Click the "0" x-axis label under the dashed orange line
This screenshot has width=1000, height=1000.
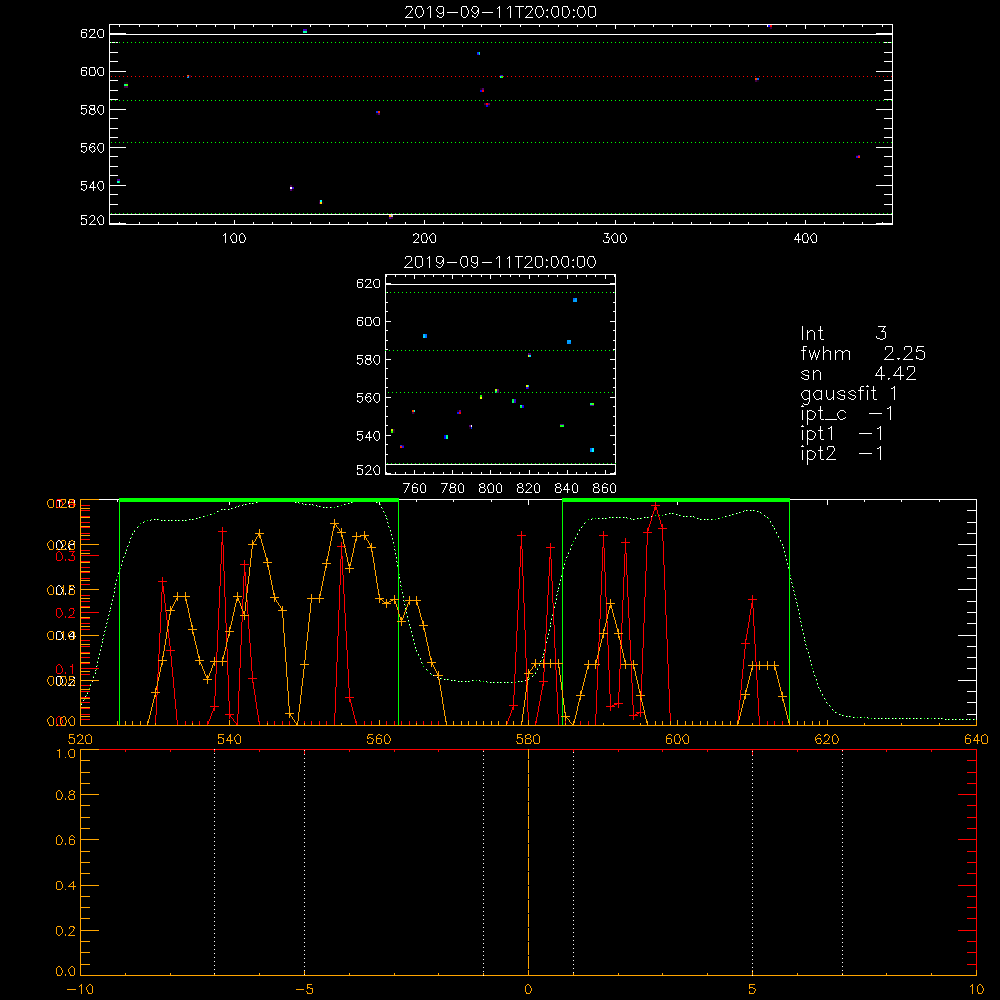click(528, 989)
